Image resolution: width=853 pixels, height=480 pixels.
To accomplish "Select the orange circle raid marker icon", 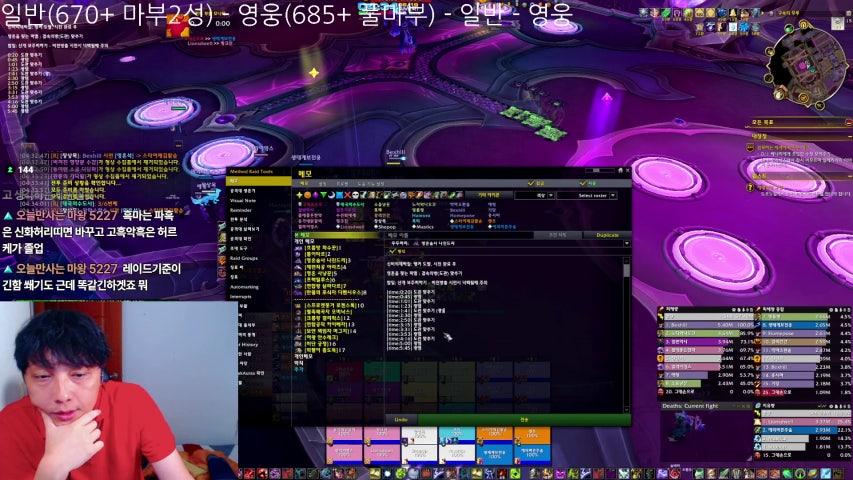I will (307, 195).
